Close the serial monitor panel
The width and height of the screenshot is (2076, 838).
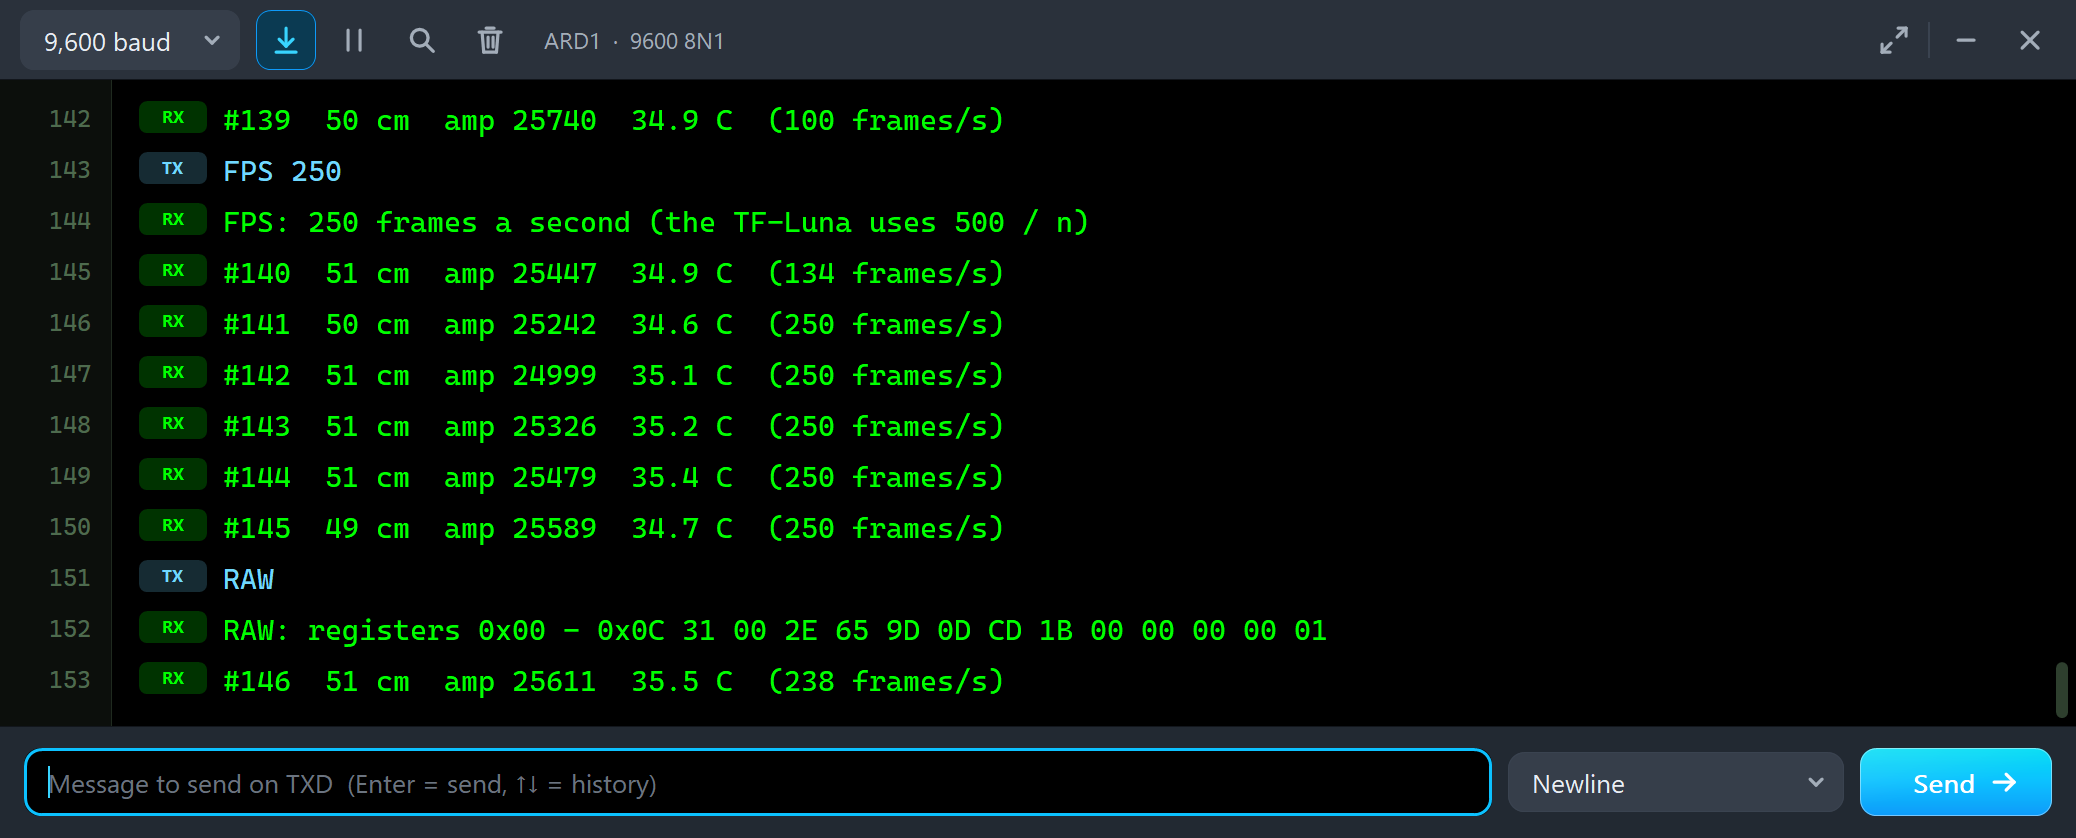[x=2030, y=40]
